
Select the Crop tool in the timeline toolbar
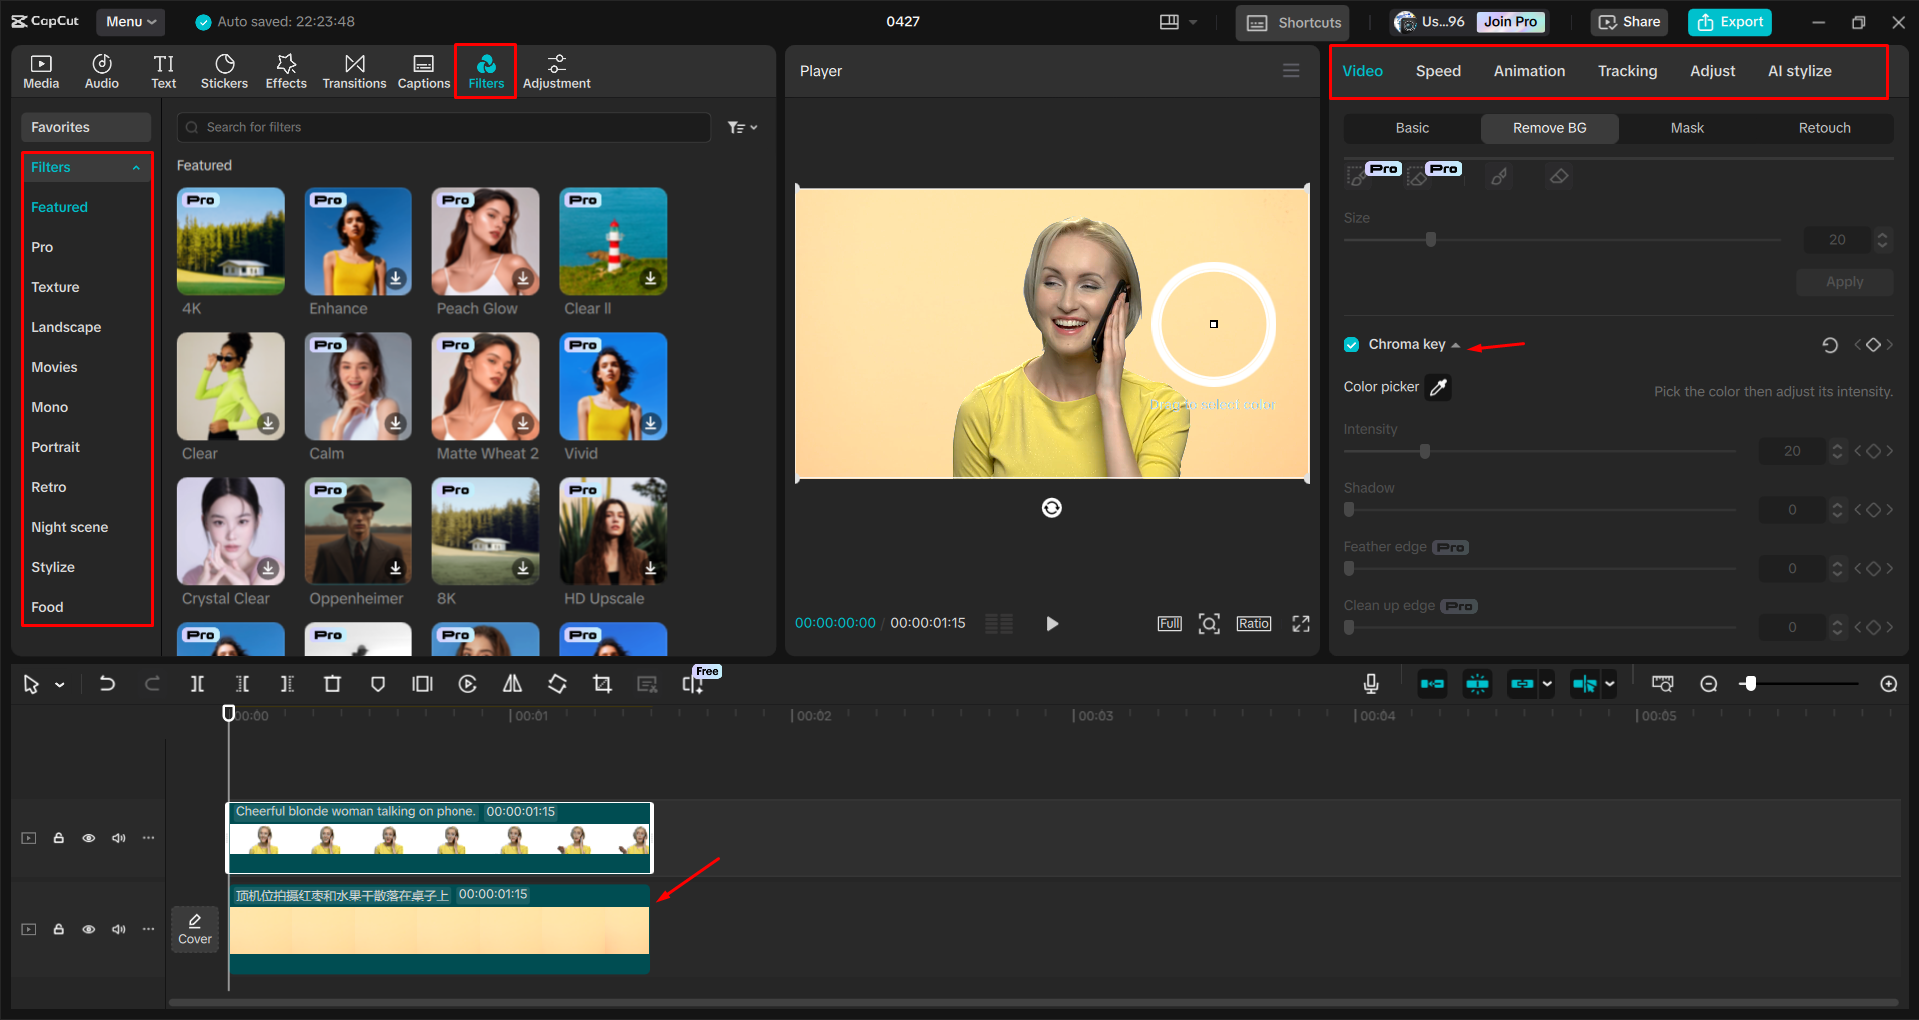[x=603, y=684]
